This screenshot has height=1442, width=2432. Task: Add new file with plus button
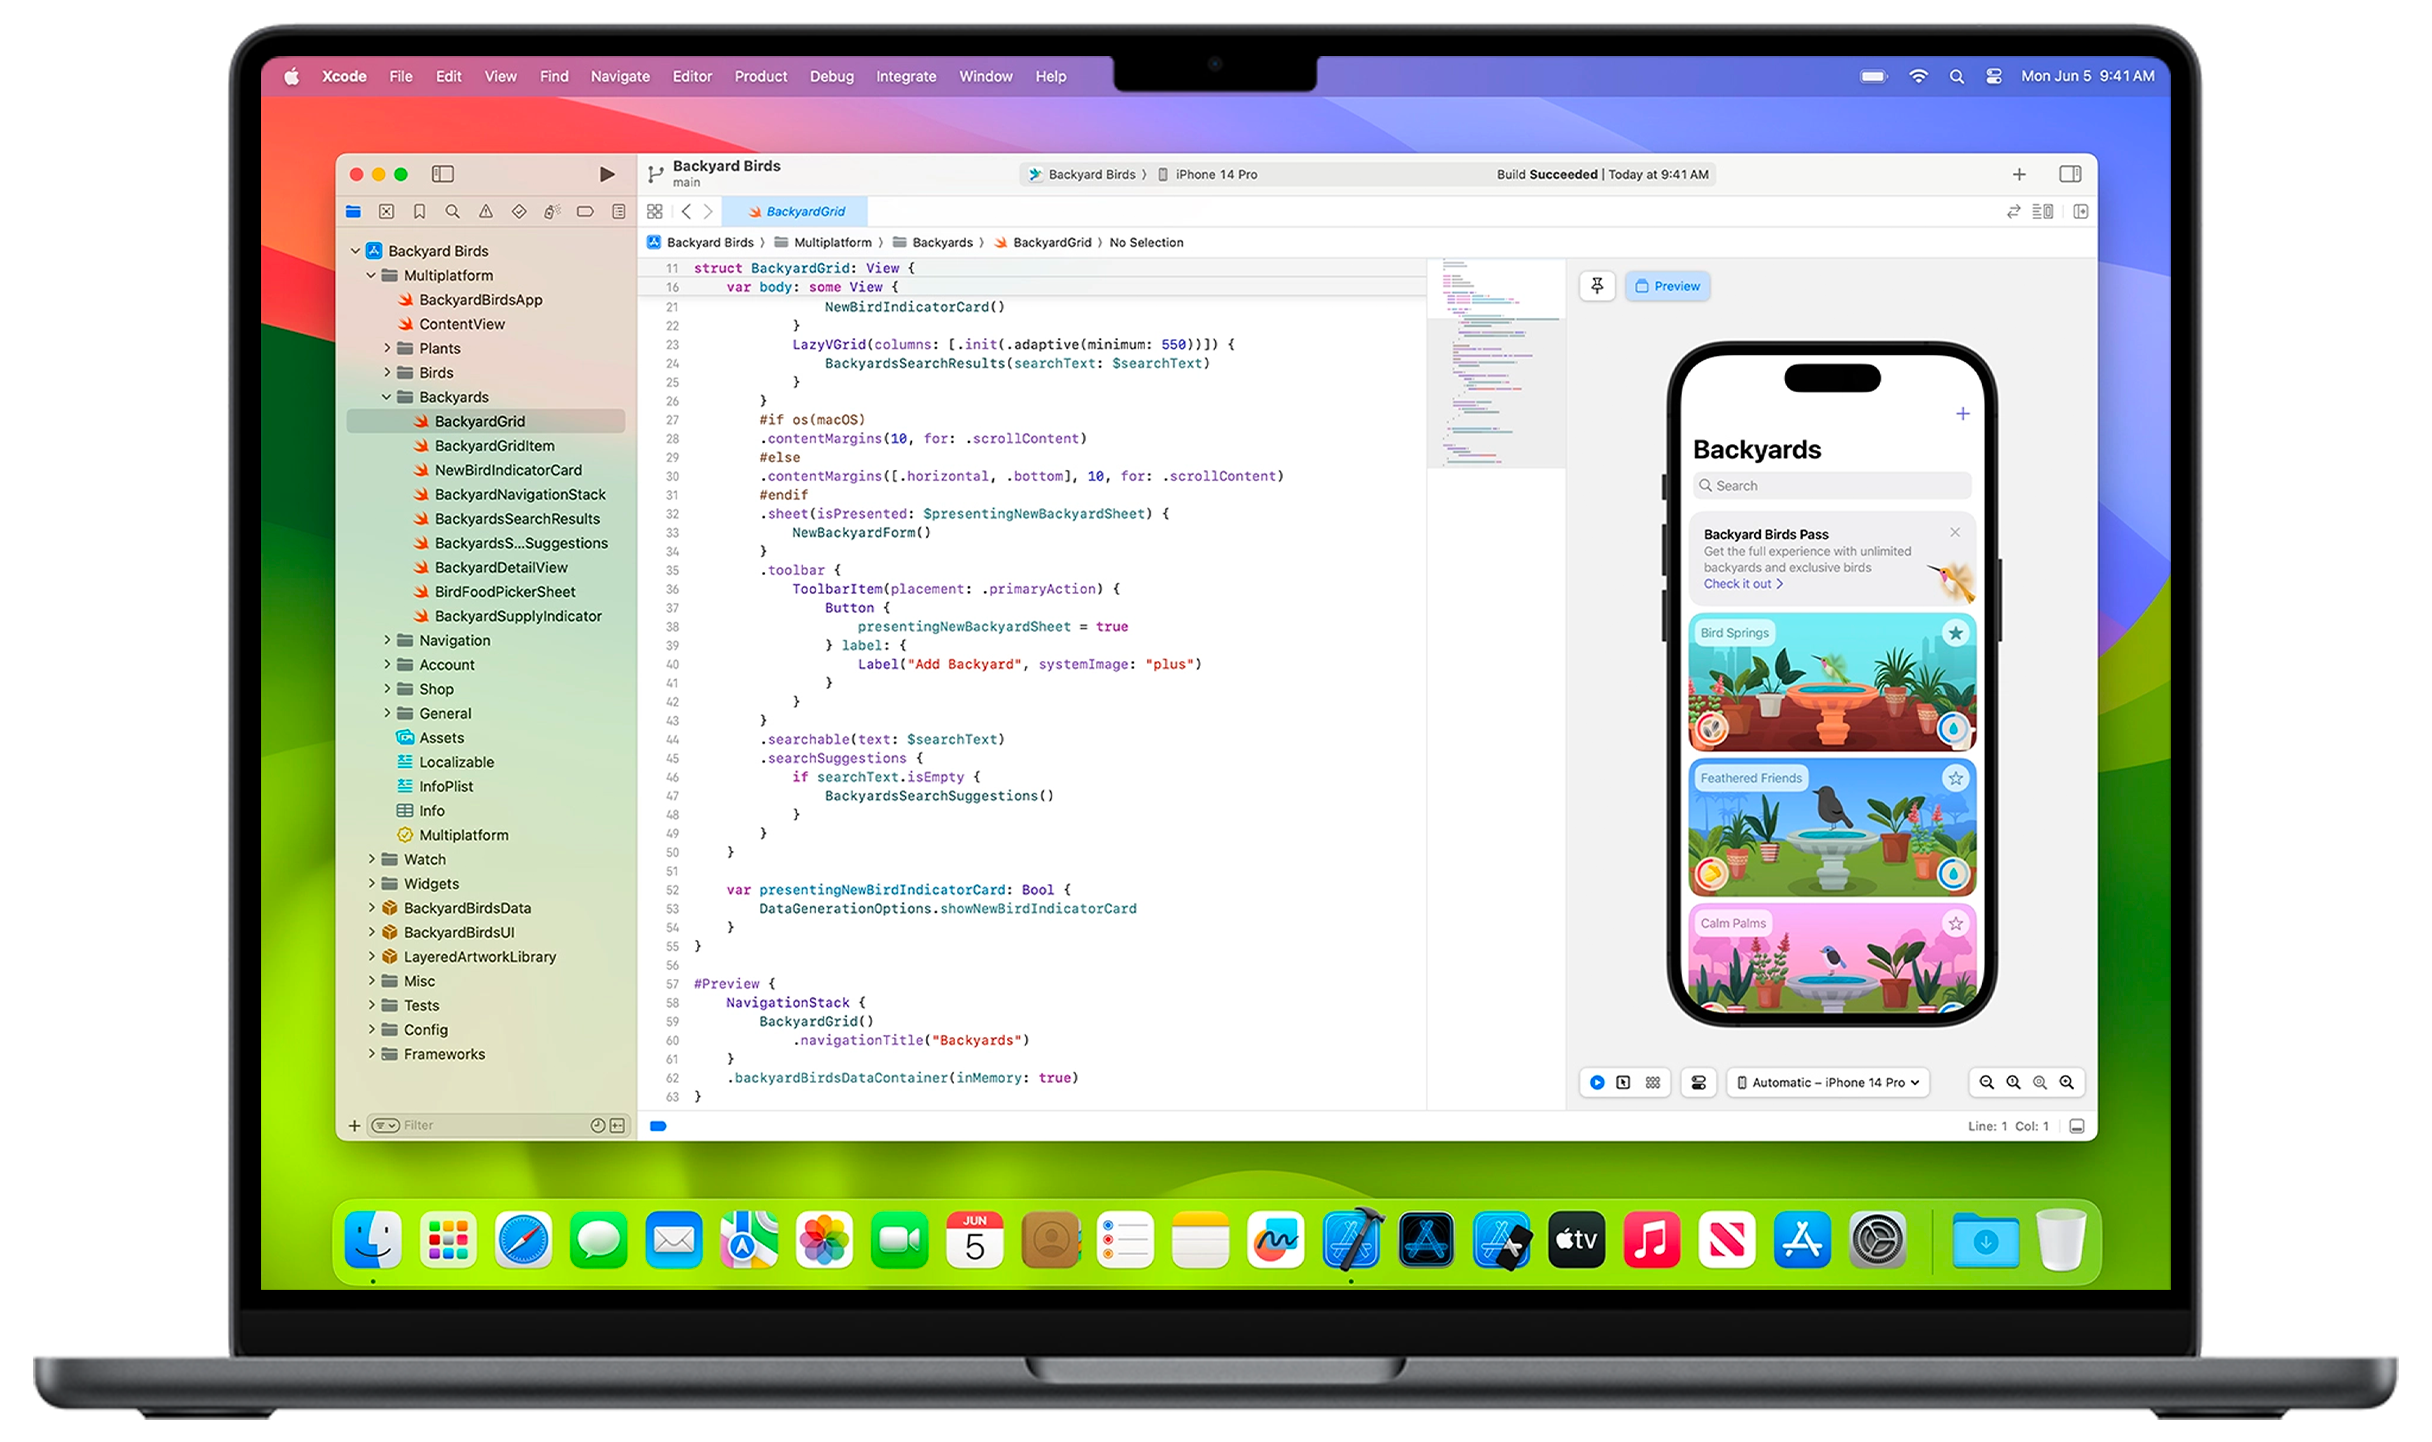click(x=354, y=1126)
